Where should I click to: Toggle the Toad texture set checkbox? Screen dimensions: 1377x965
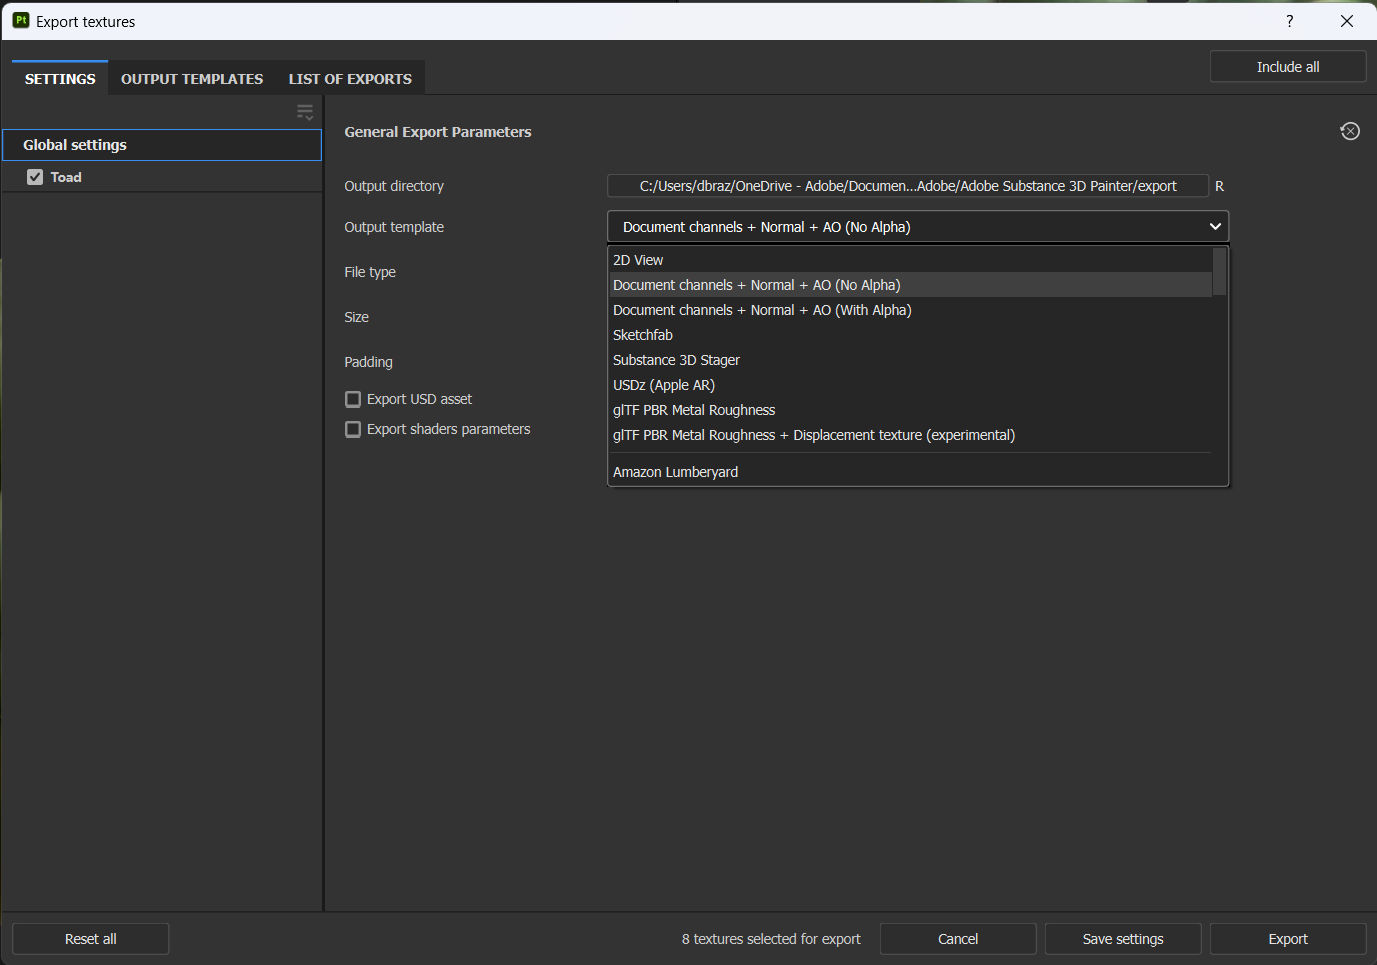point(35,177)
